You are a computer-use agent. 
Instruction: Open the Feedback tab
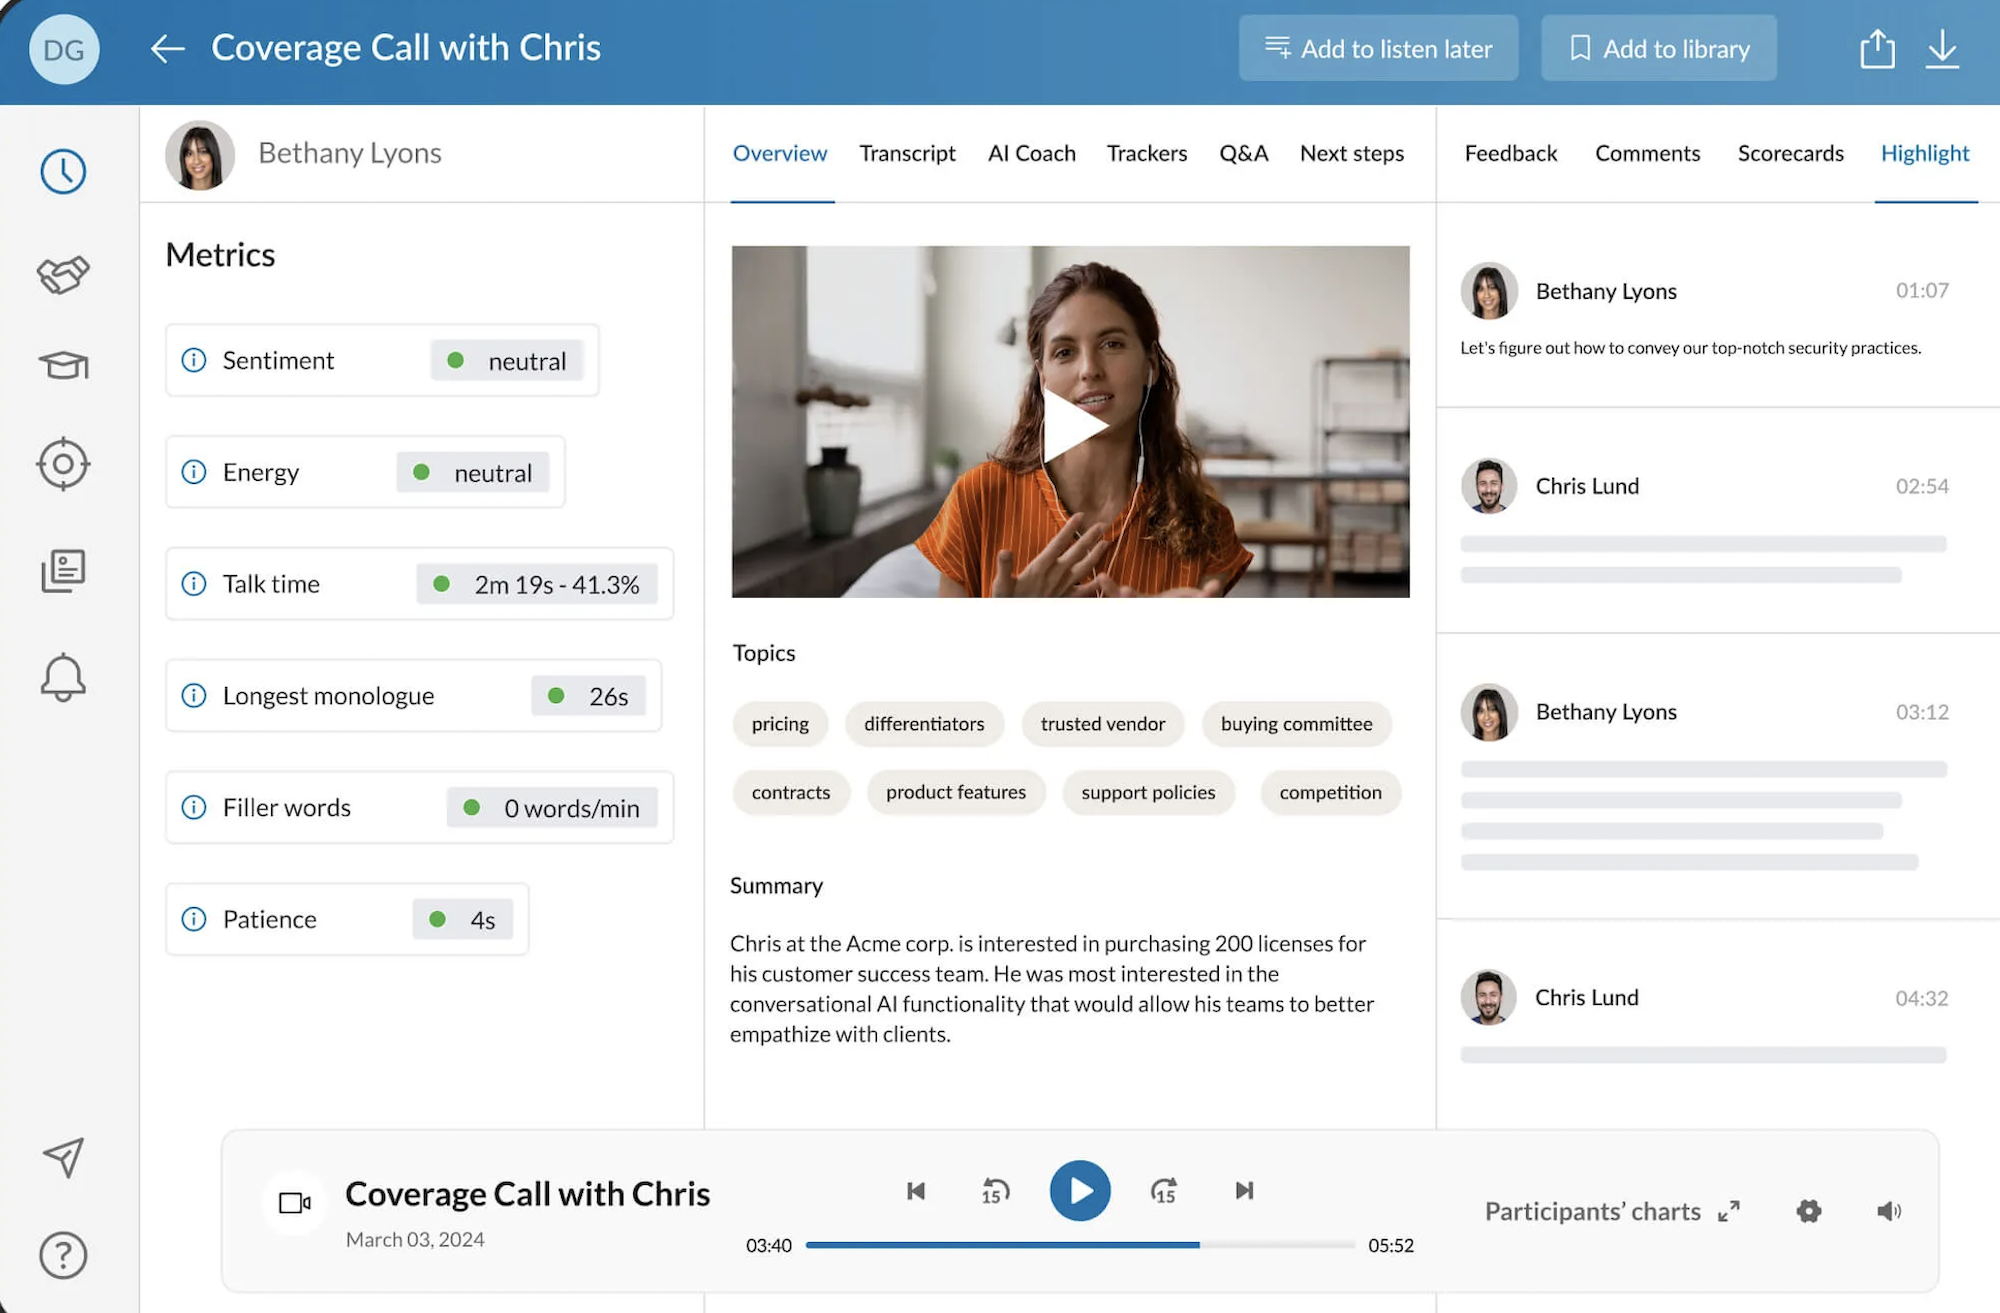point(1511,153)
